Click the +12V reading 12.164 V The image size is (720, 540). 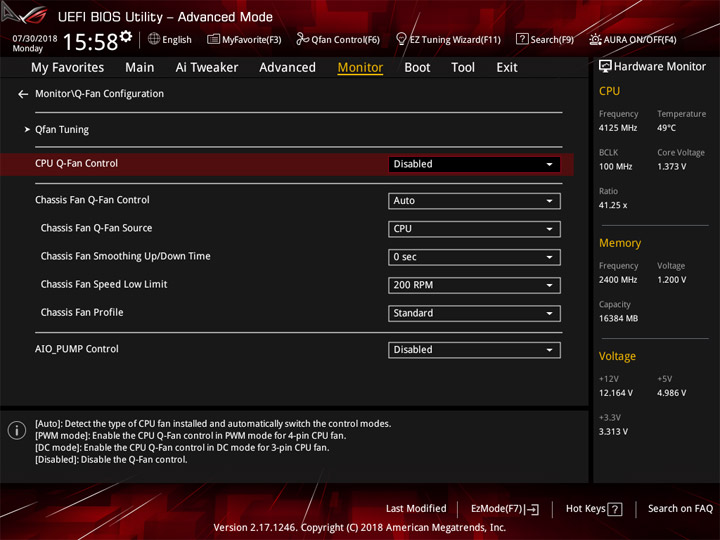(x=615, y=393)
